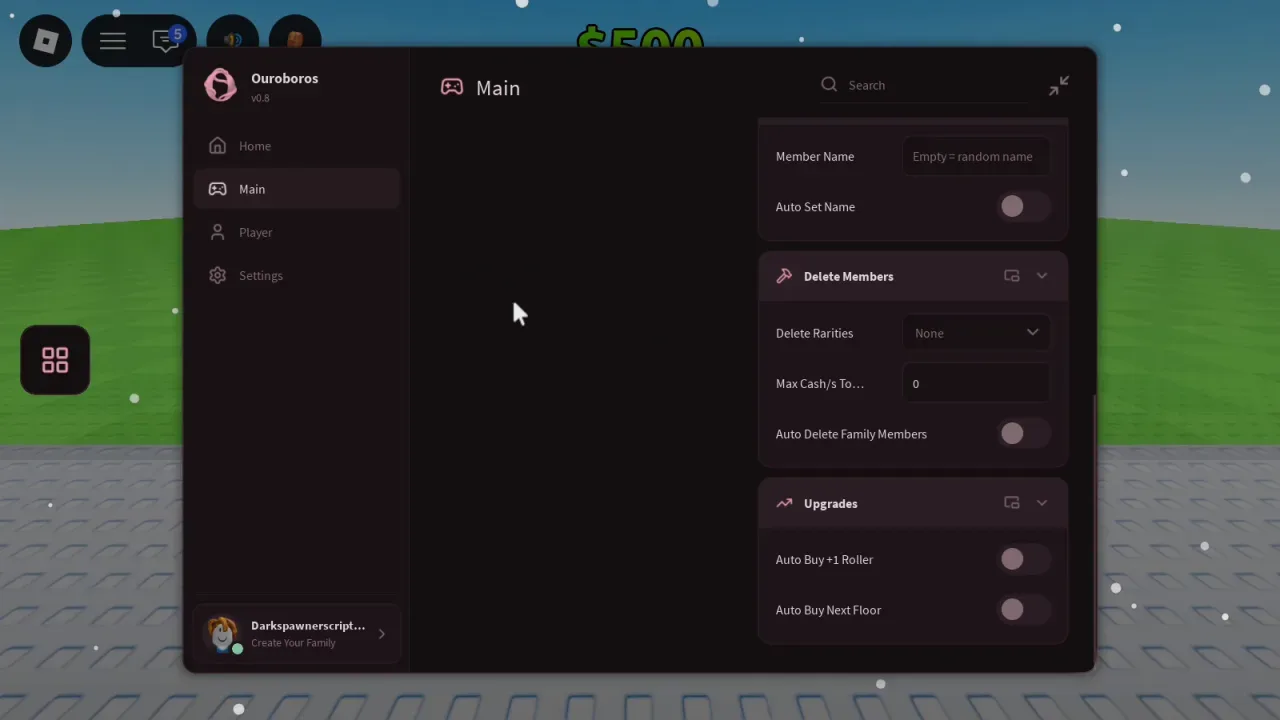Enable Auto Delete Family Members

1023,434
